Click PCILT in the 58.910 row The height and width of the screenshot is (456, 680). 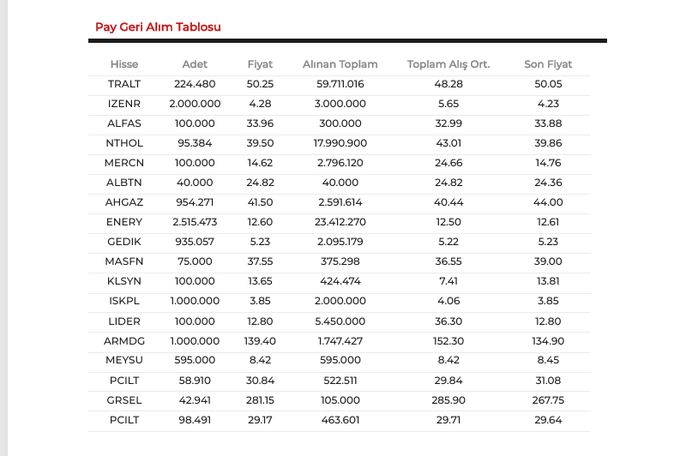click(124, 381)
